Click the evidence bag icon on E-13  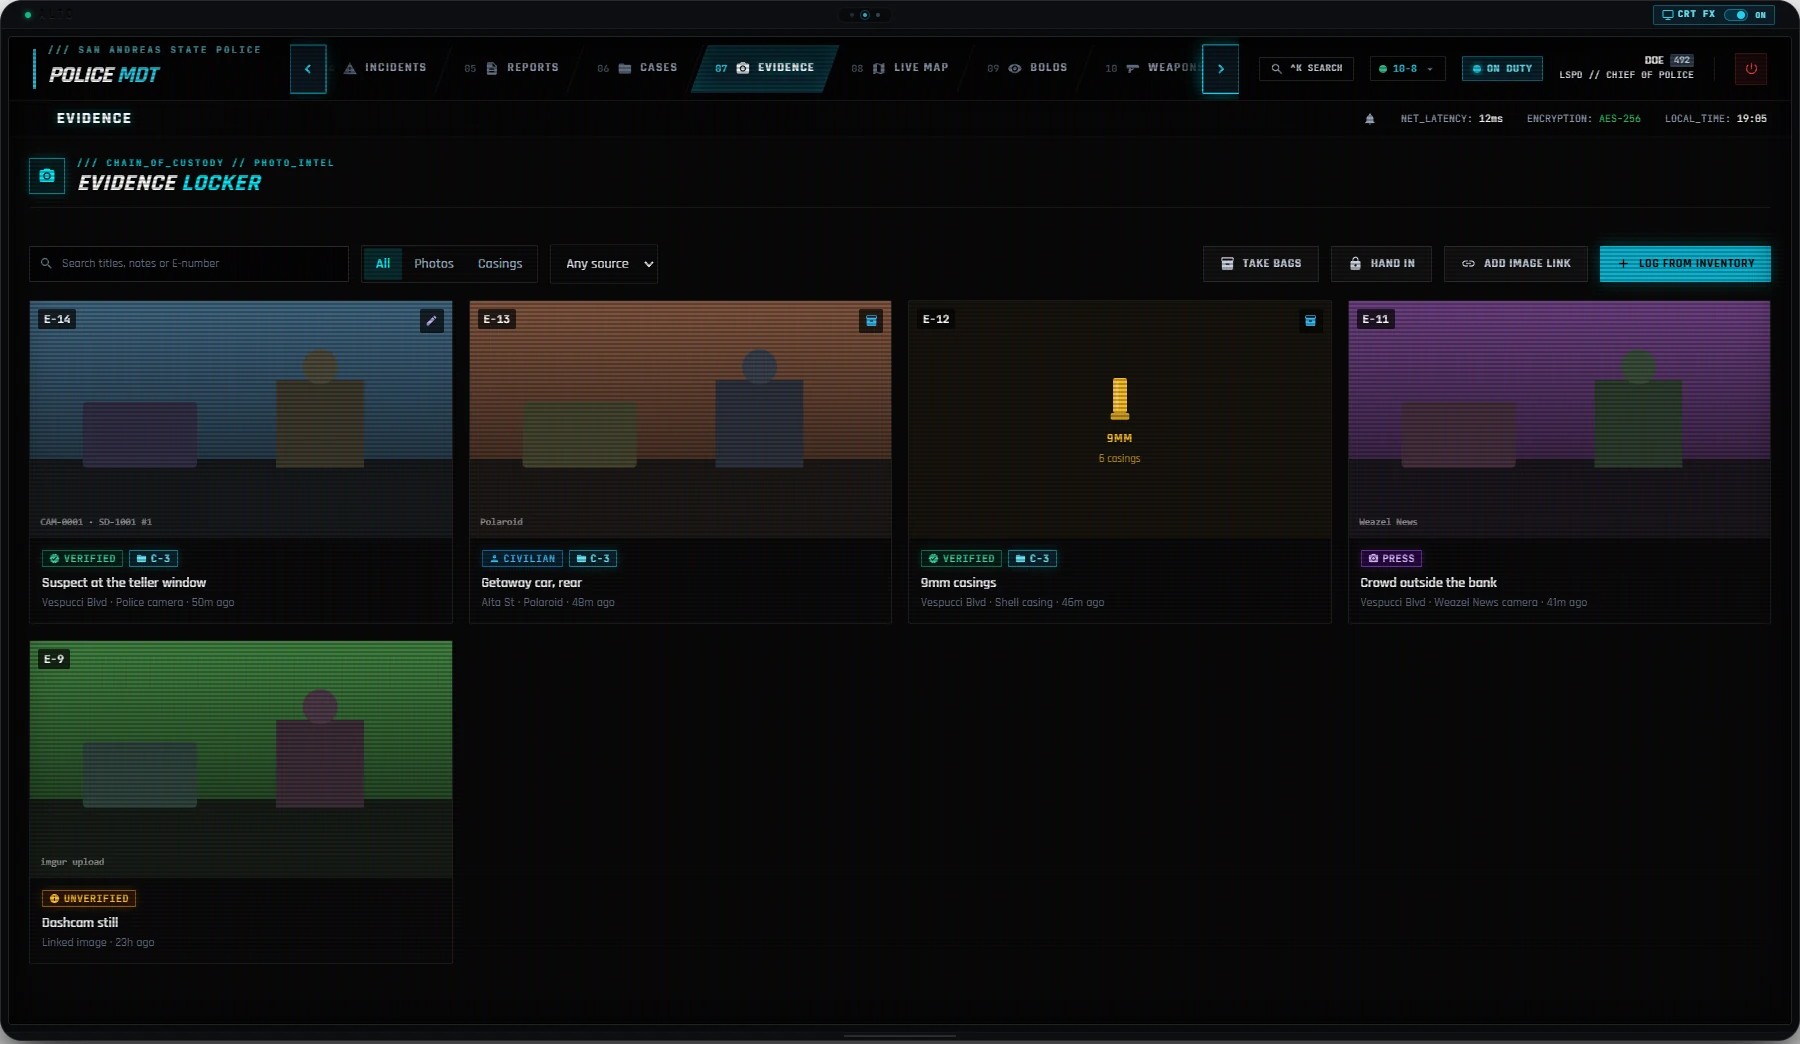coord(871,321)
